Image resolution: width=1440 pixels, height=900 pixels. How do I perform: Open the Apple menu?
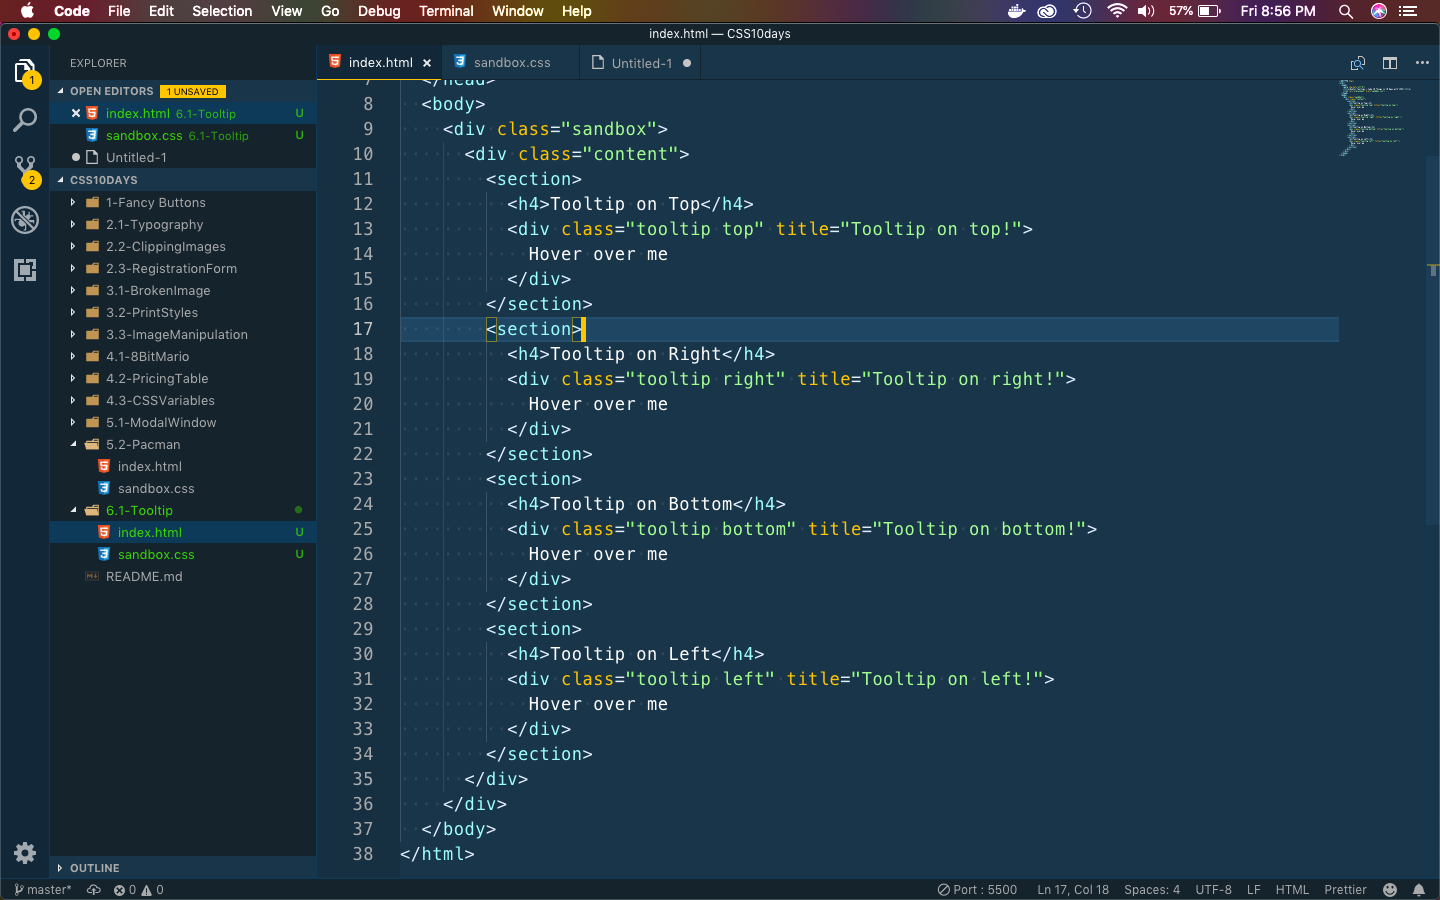click(27, 11)
